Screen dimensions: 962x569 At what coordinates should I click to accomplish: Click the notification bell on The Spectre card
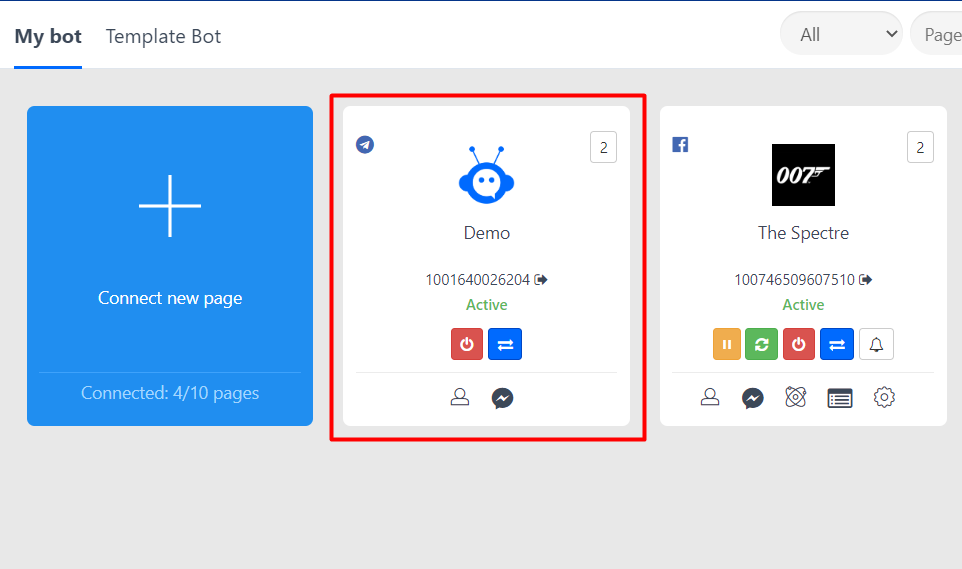click(876, 344)
